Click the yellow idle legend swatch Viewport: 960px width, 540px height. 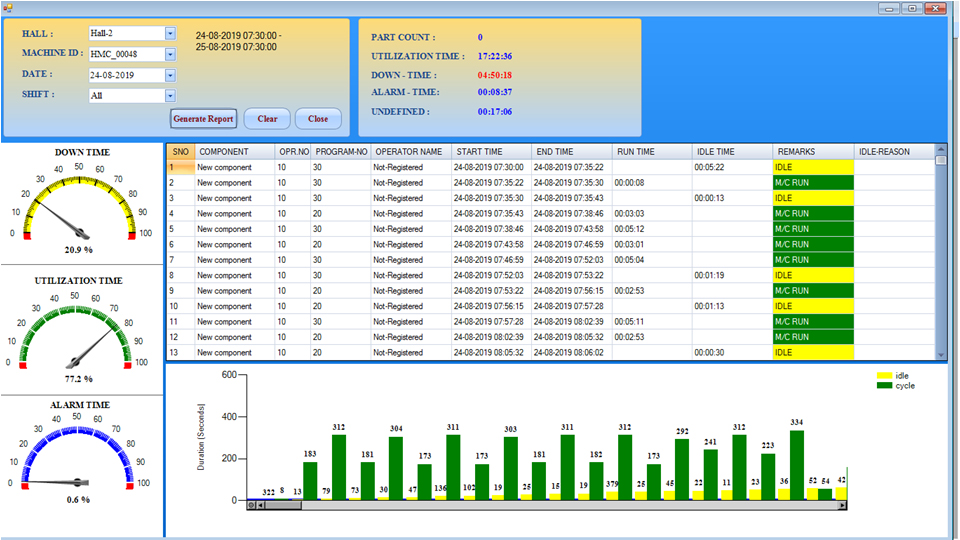point(884,376)
